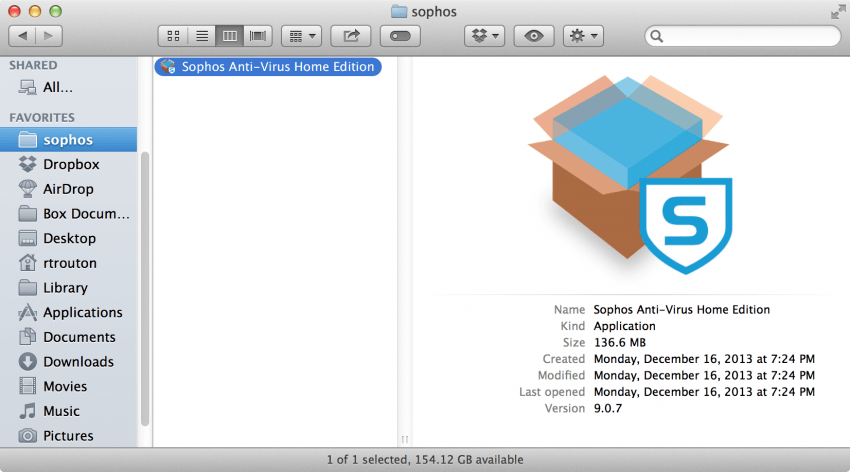Switch to list view

click(x=202, y=36)
